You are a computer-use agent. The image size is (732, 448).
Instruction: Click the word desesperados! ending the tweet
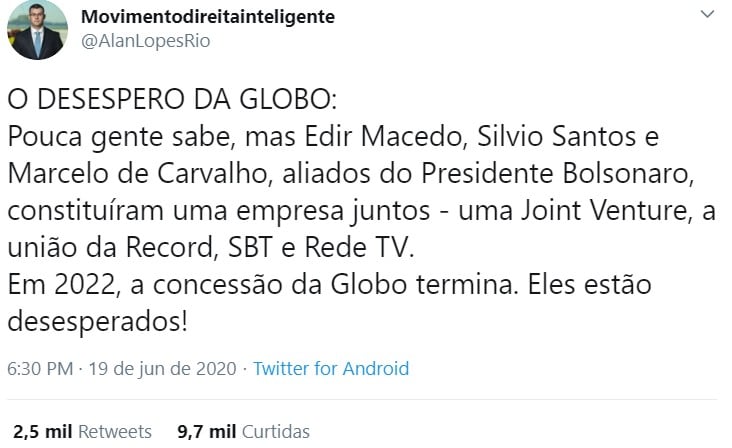pos(98,321)
